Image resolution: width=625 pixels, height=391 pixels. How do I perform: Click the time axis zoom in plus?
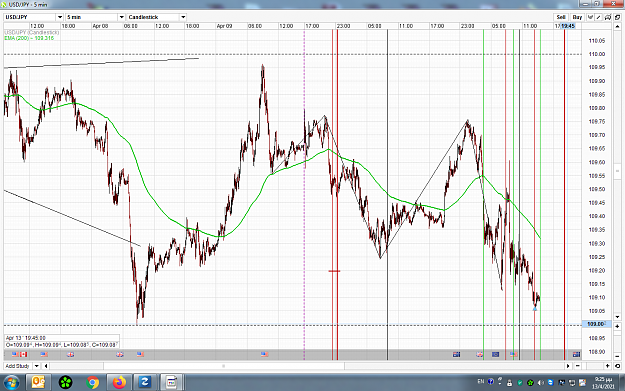607,366
